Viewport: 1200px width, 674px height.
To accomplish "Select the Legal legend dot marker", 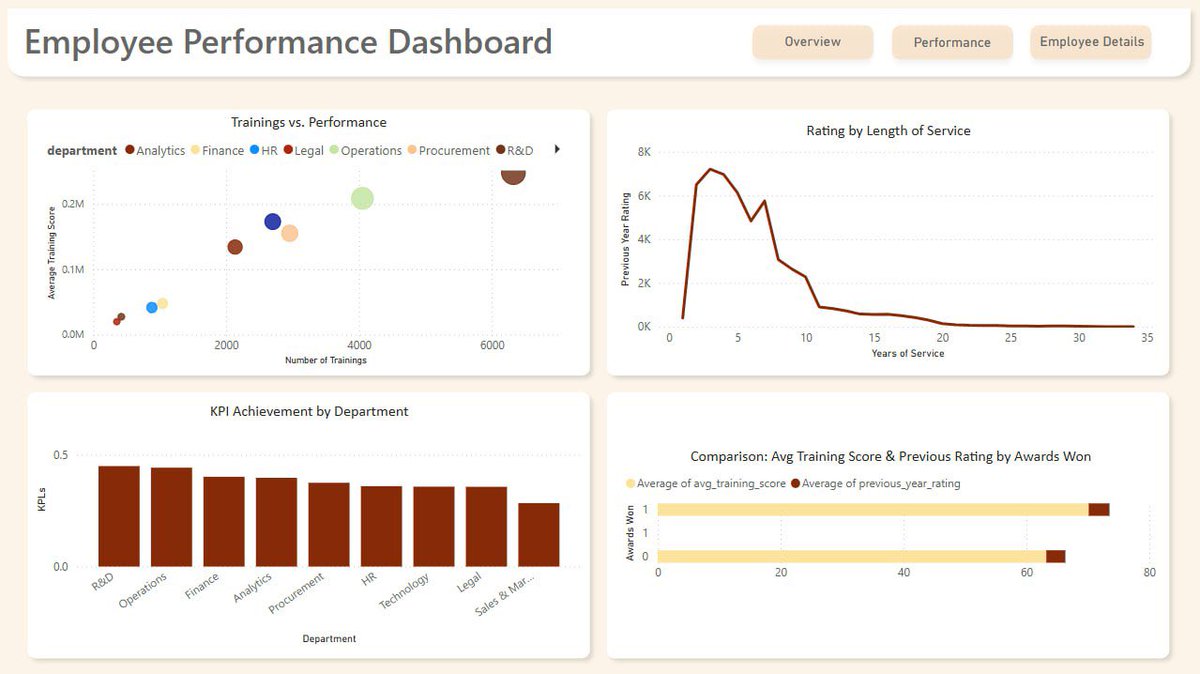I will [x=289, y=150].
